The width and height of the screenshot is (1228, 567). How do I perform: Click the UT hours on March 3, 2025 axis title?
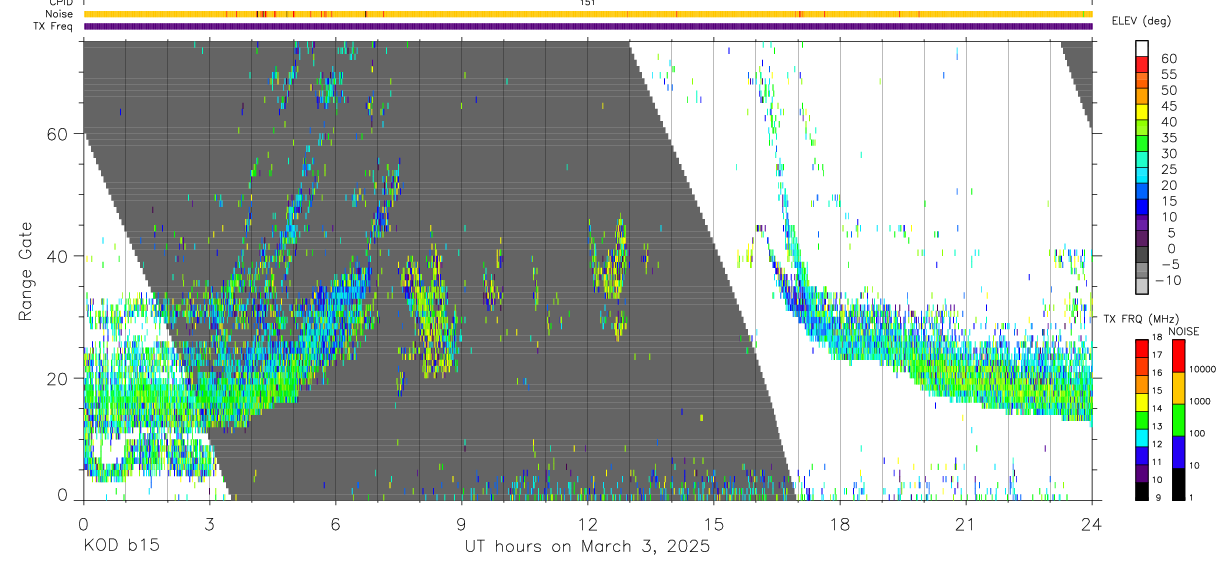[587, 546]
